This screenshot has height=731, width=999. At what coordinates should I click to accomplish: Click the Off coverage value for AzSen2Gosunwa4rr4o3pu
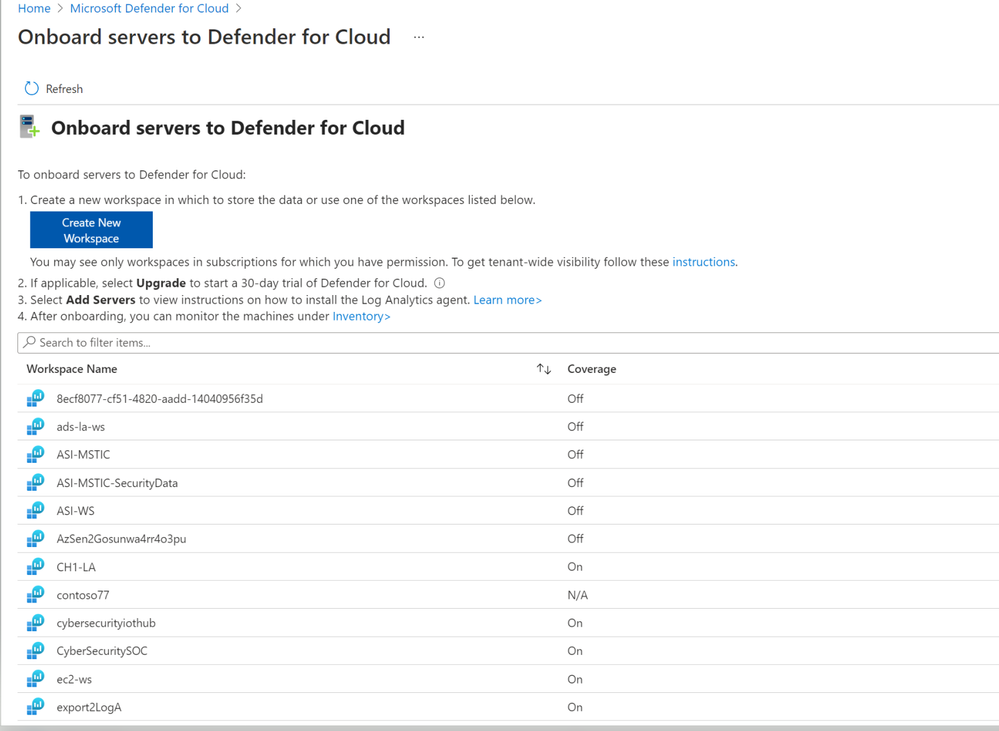point(575,539)
